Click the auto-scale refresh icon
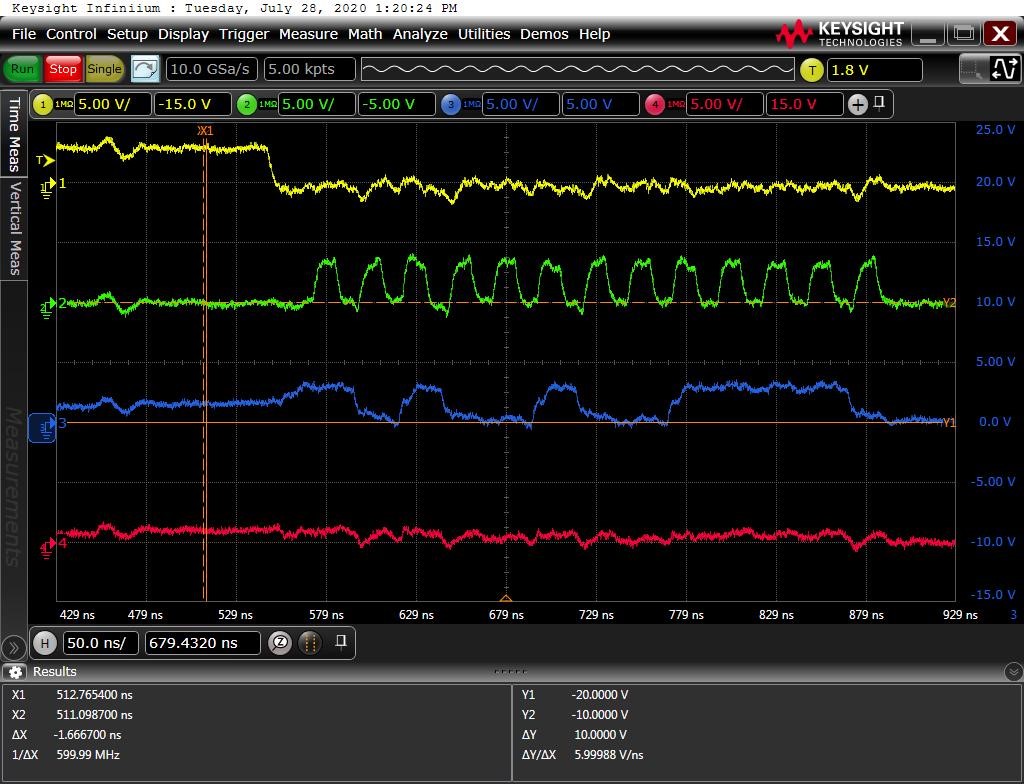The width and height of the screenshot is (1024, 784). (145, 69)
